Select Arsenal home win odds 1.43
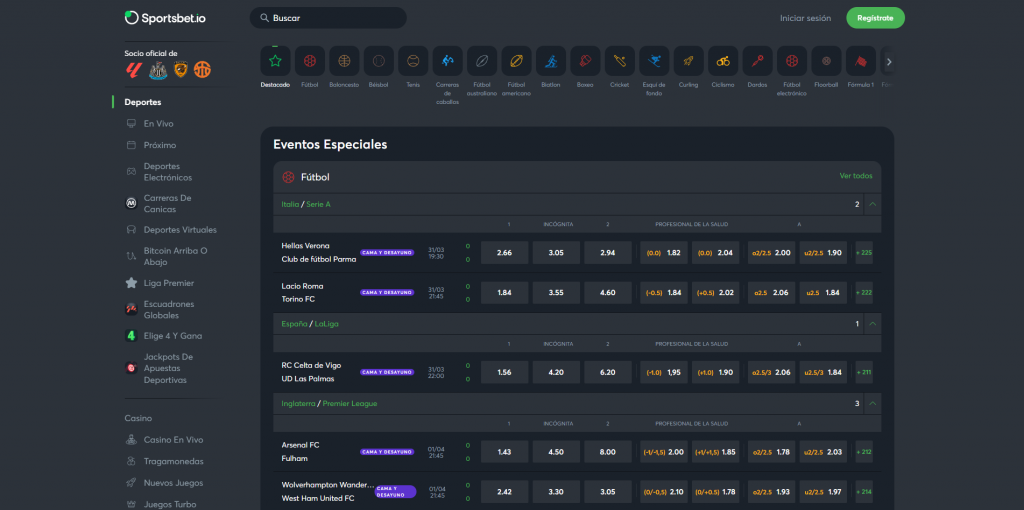This screenshot has width=1024, height=510. tap(504, 452)
